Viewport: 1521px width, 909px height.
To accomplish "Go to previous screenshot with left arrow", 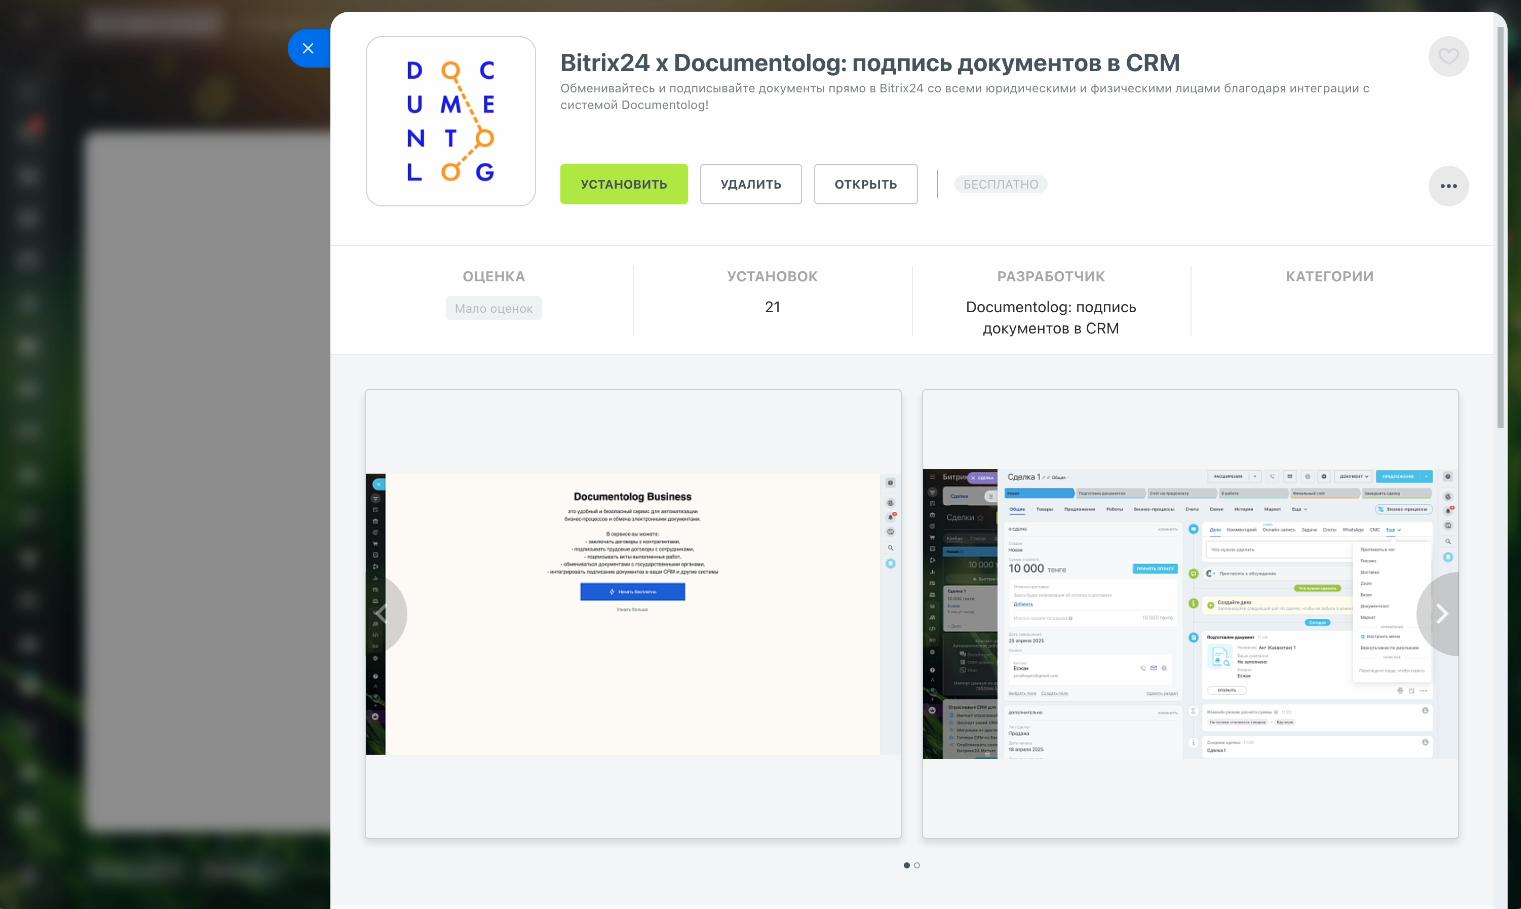I will click(x=385, y=614).
